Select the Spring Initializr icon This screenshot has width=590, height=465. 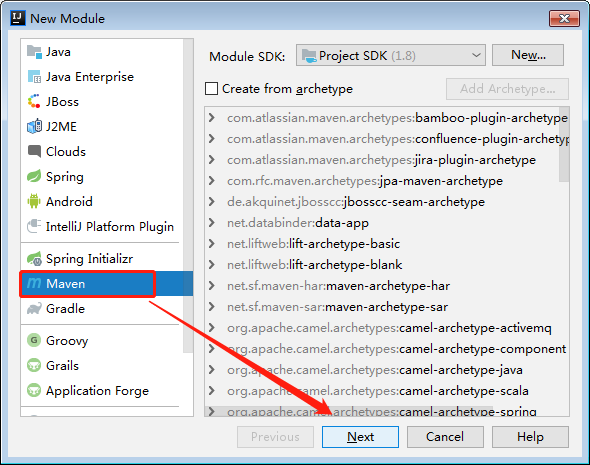[x=34, y=258]
